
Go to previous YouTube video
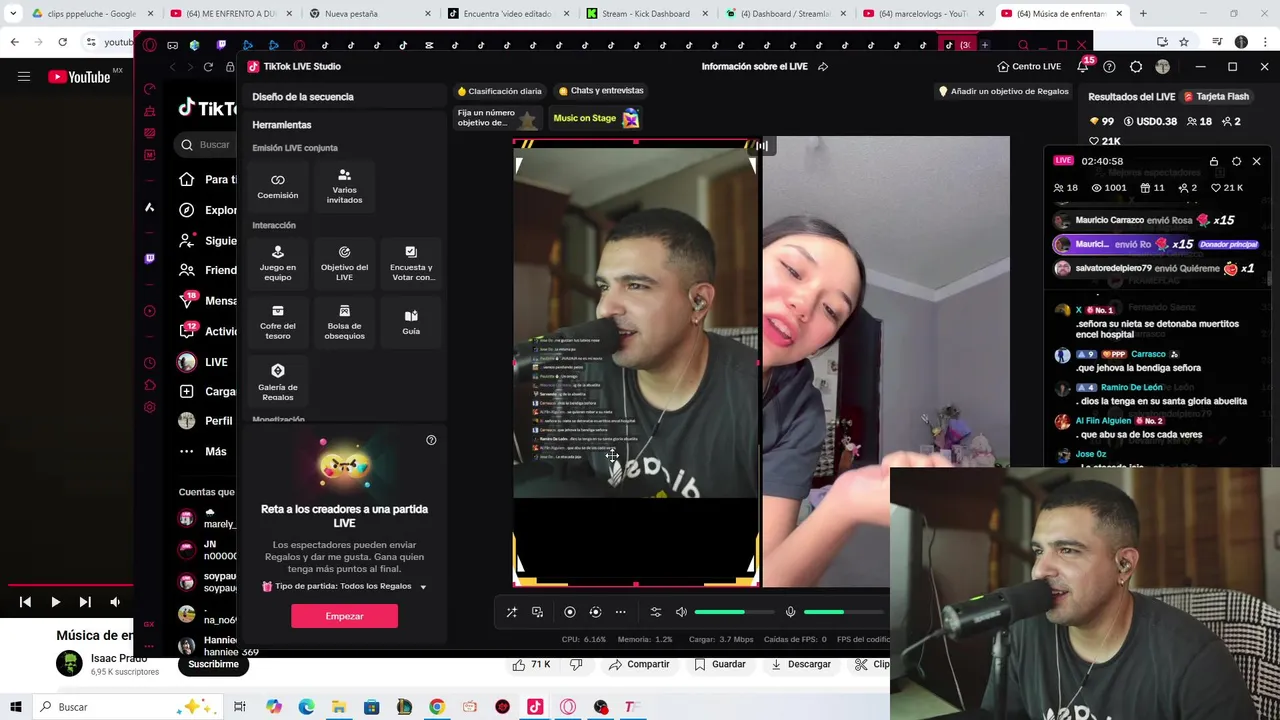pyautogui.click(x=25, y=602)
